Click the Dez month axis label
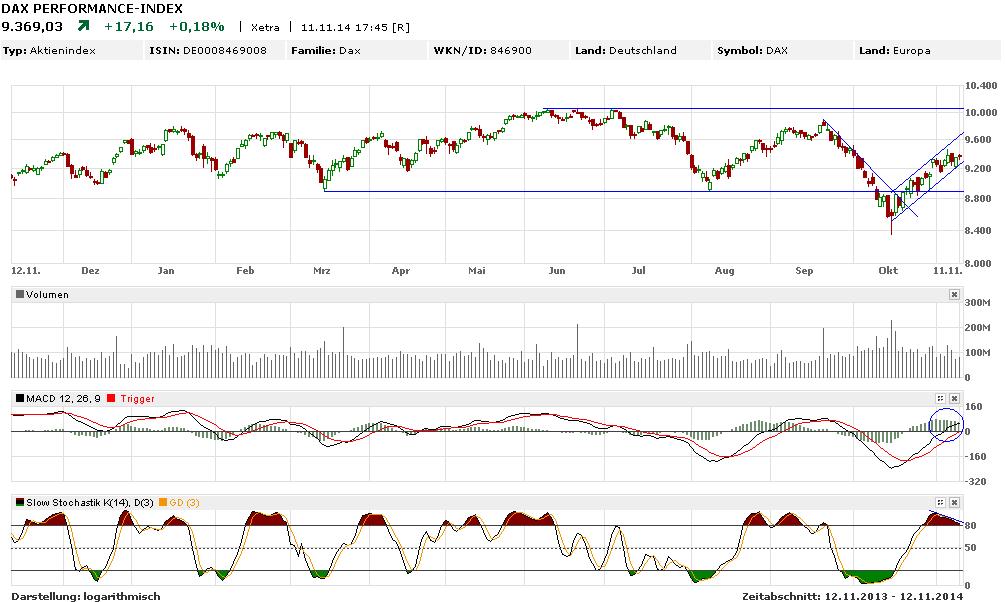 (90, 271)
